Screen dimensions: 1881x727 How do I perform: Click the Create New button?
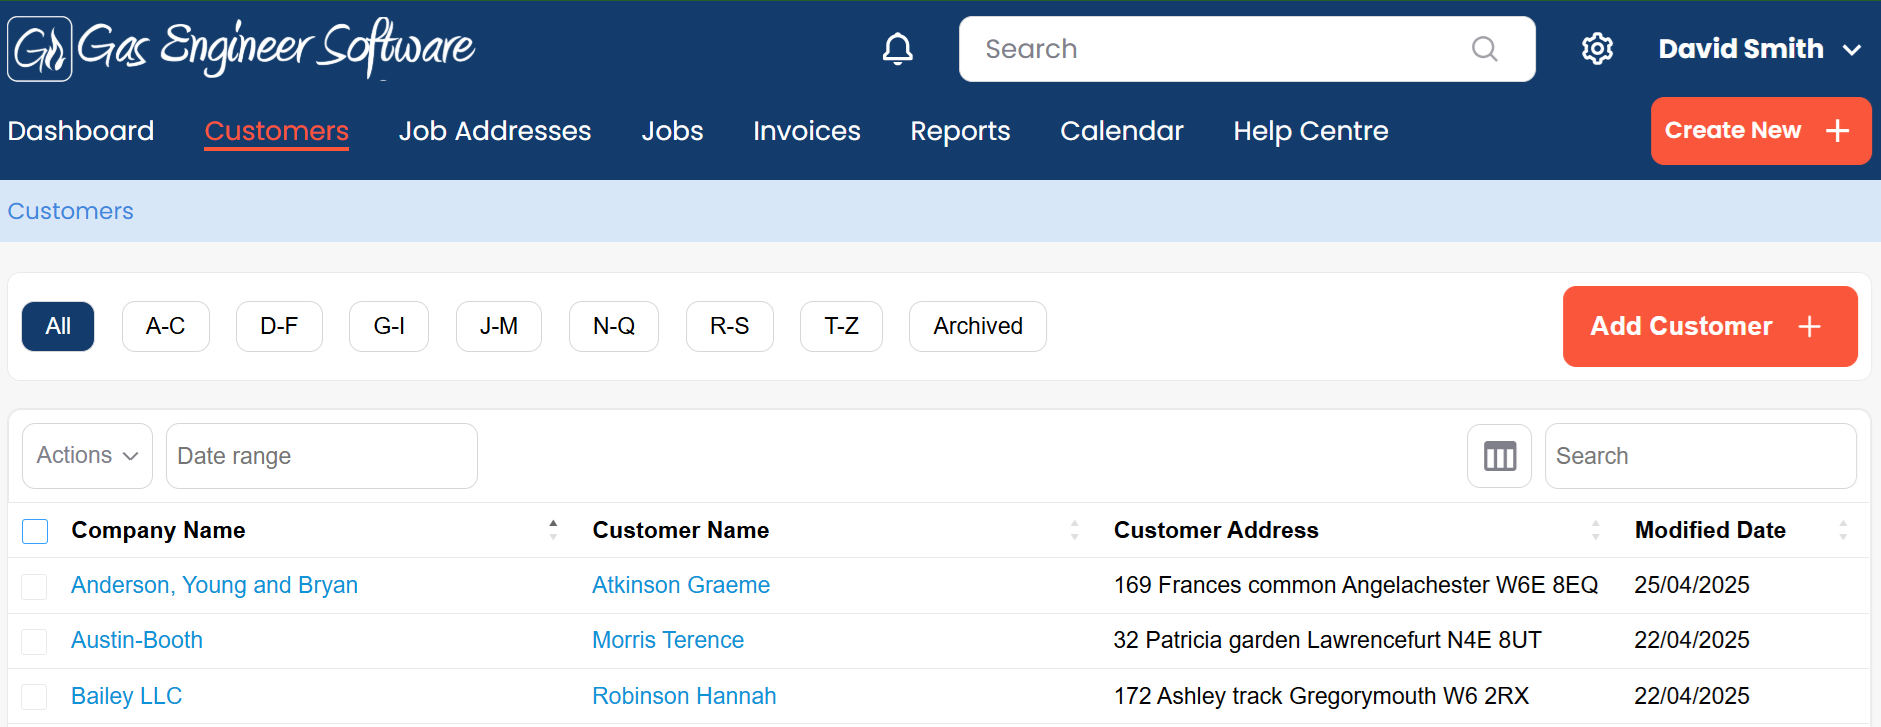tap(1759, 131)
